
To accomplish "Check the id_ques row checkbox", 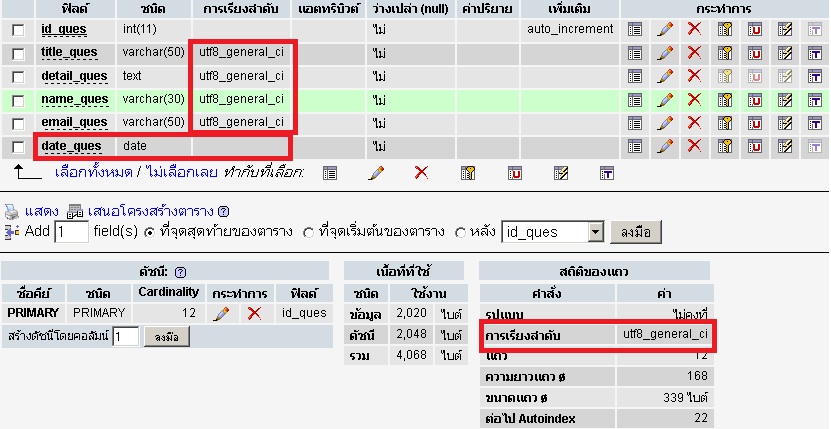I will [18, 30].
